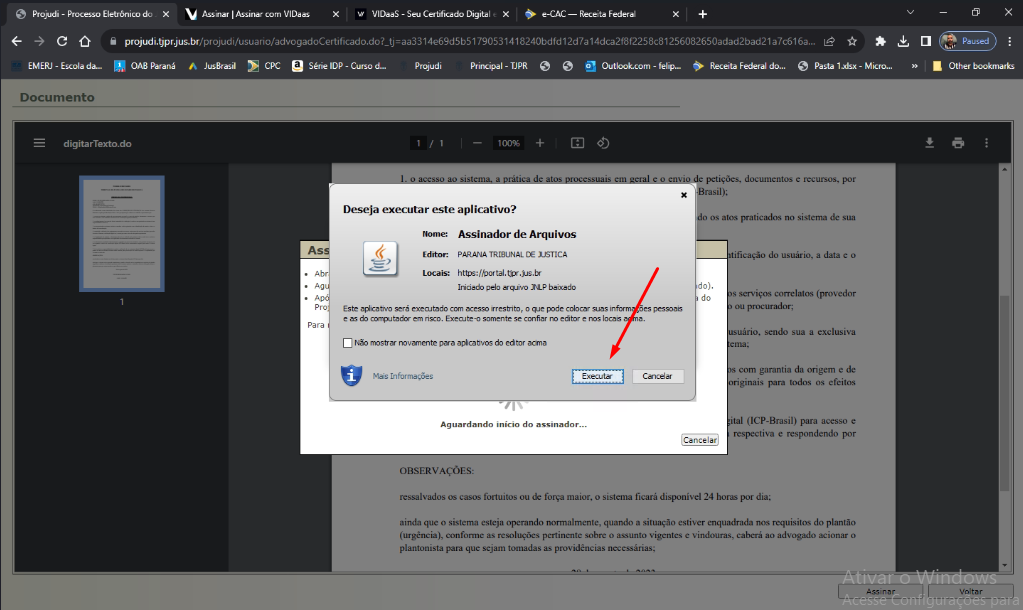Open Chrome tab search dropdown arrow

click(x=909, y=13)
